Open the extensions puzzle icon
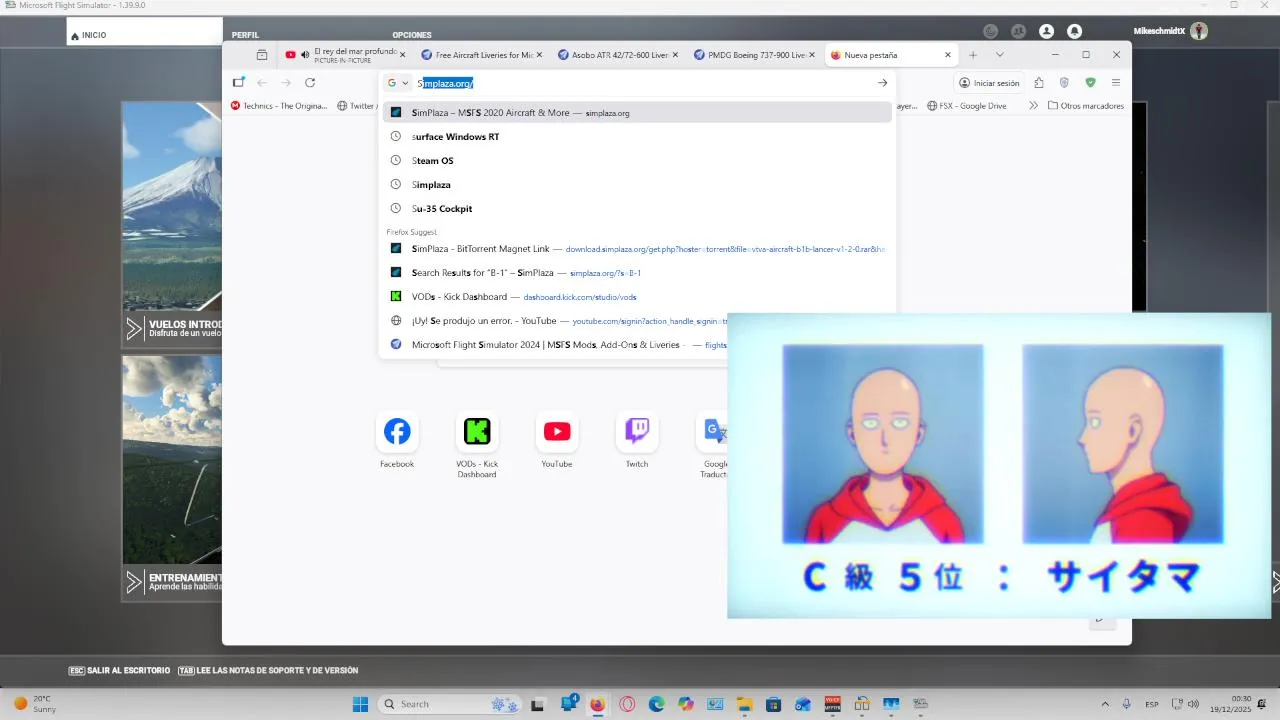The image size is (1280, 720). click(1039, 83)
